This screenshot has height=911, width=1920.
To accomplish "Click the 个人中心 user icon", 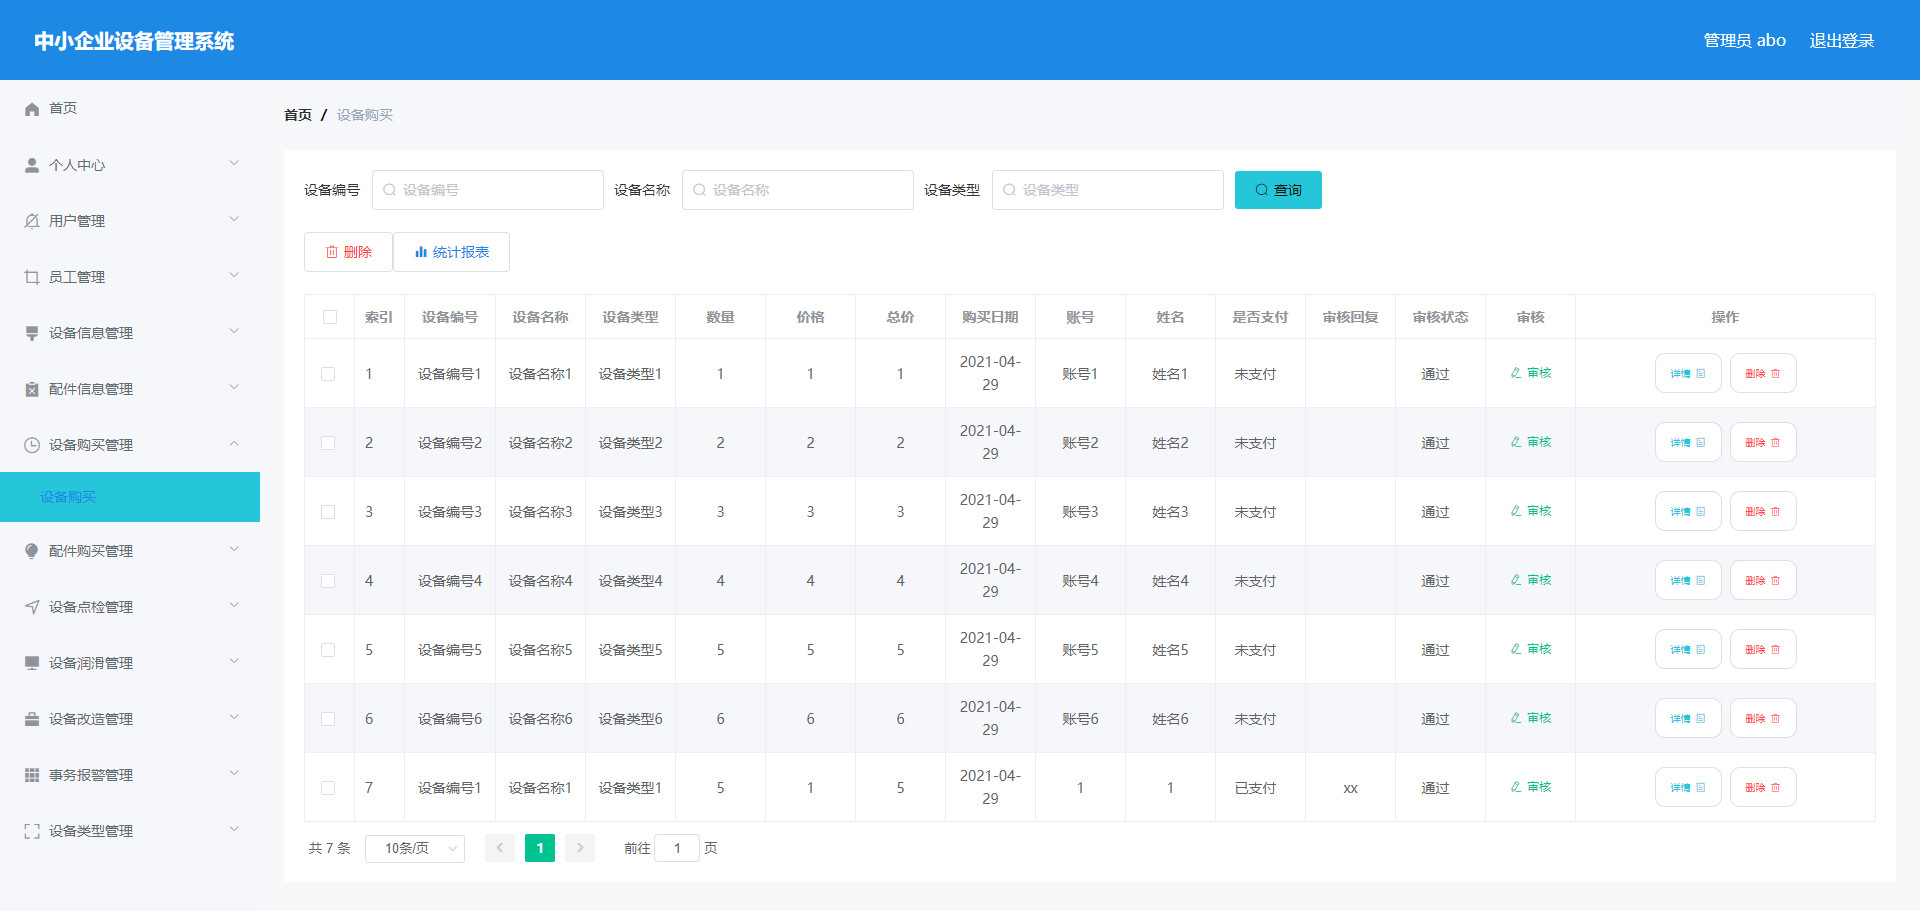I will (x=32, y=165).
